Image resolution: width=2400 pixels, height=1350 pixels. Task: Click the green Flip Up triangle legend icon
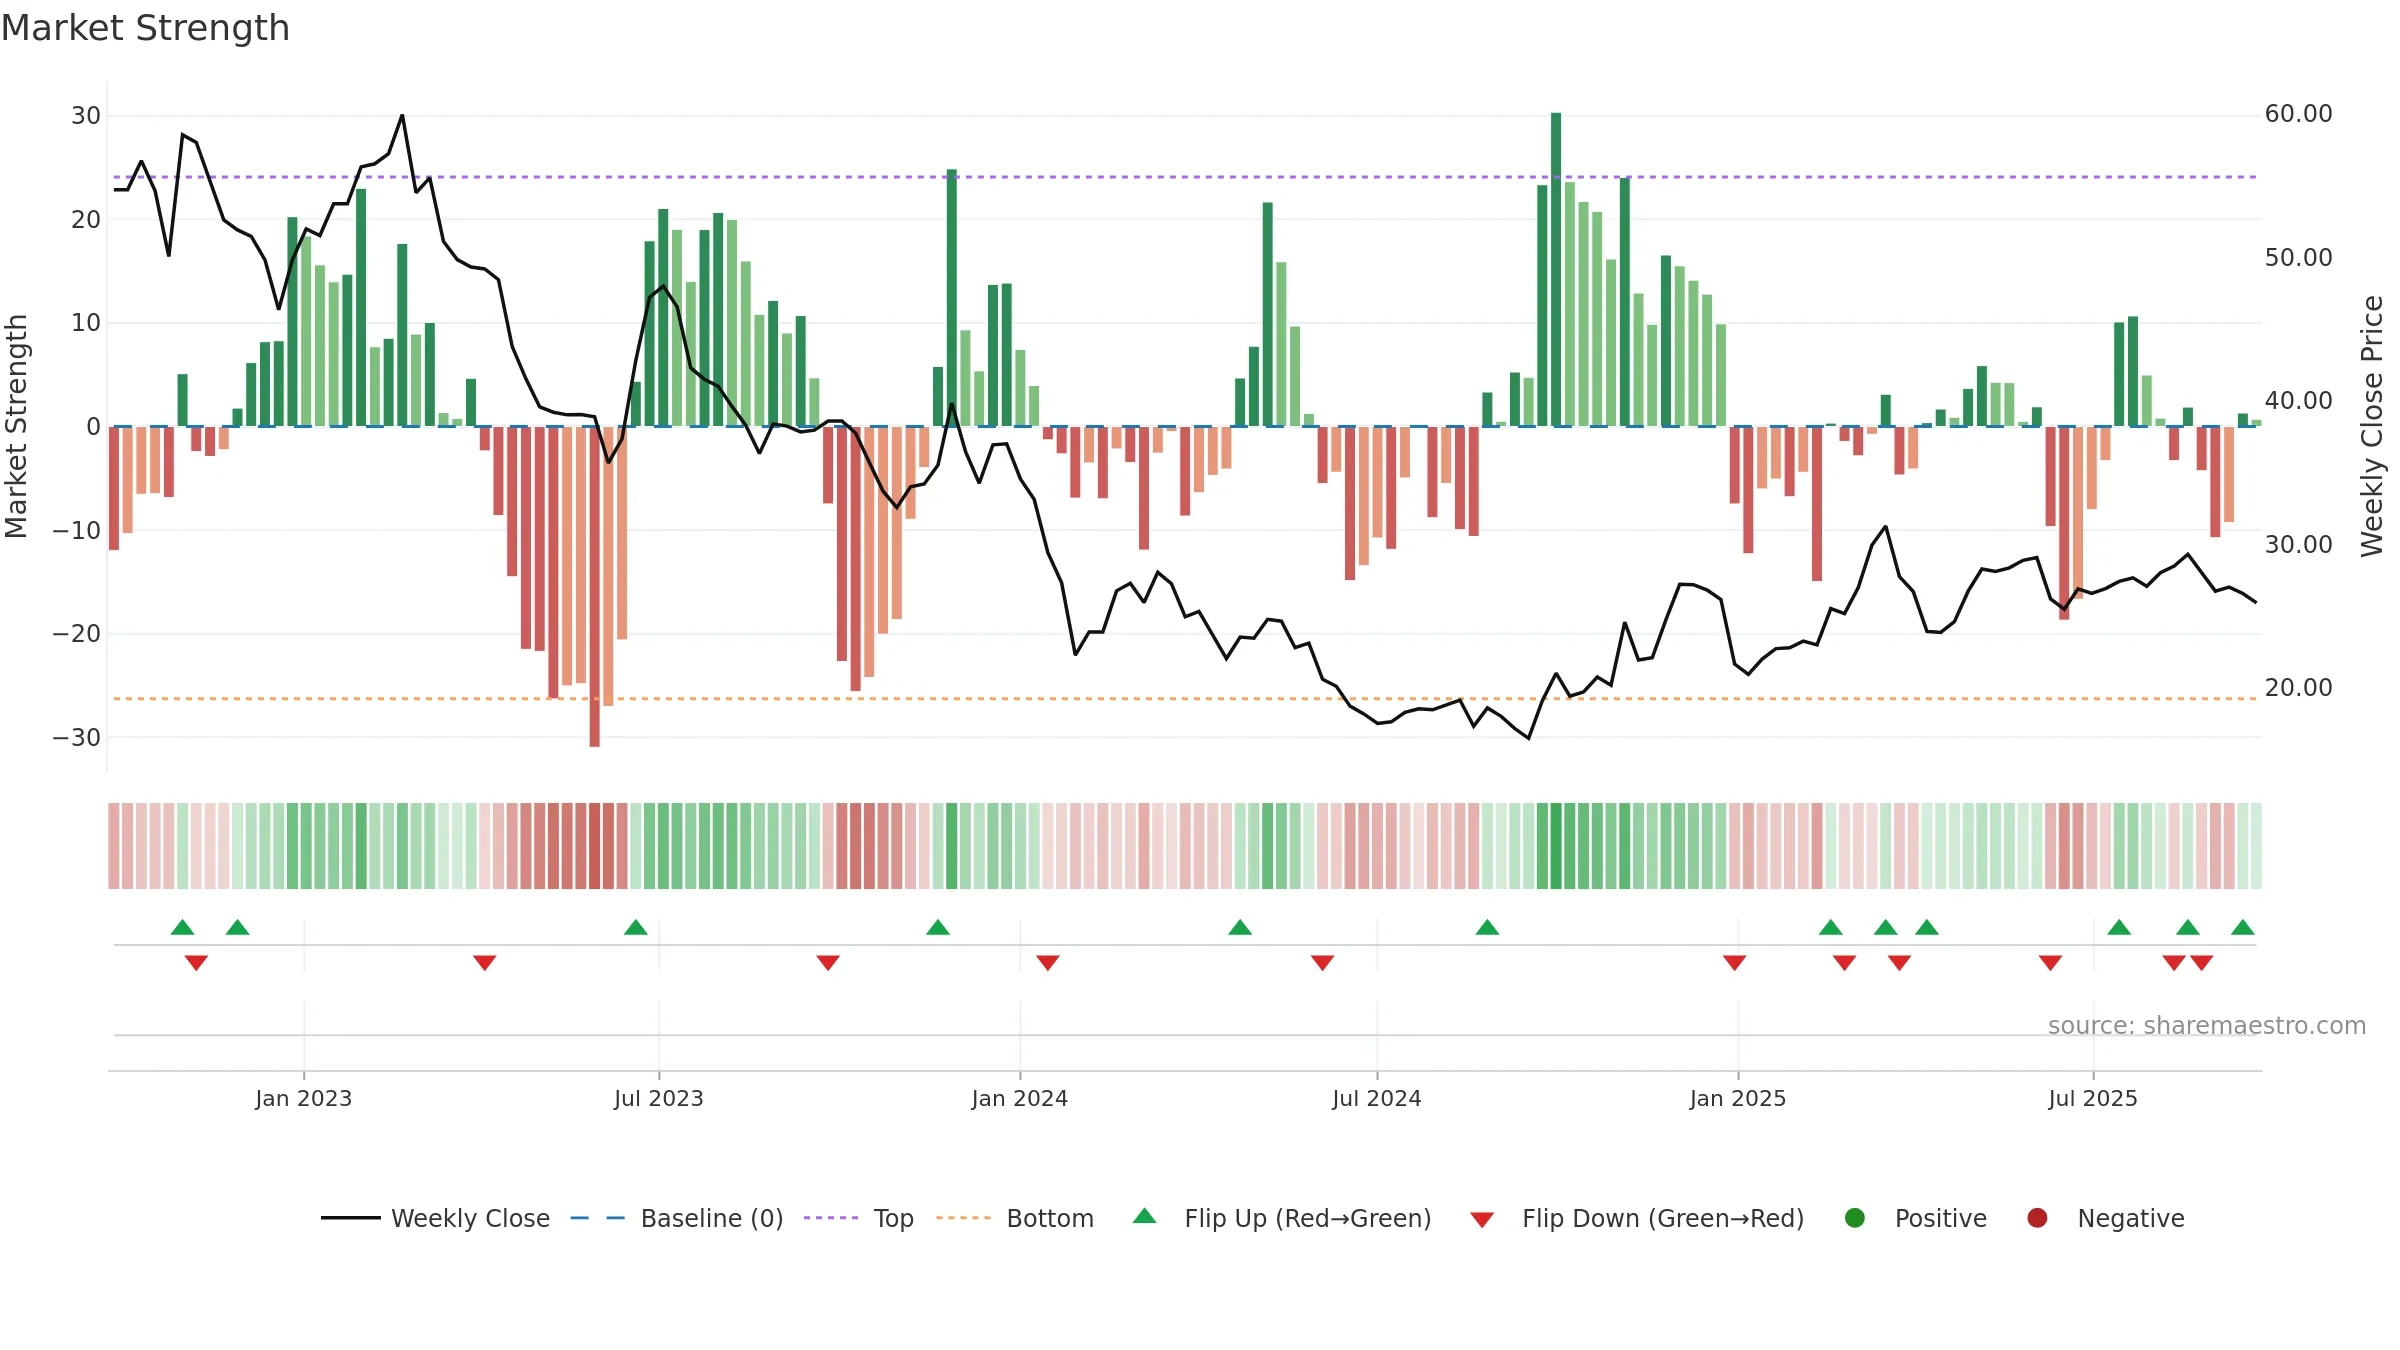[1144, 1216]
